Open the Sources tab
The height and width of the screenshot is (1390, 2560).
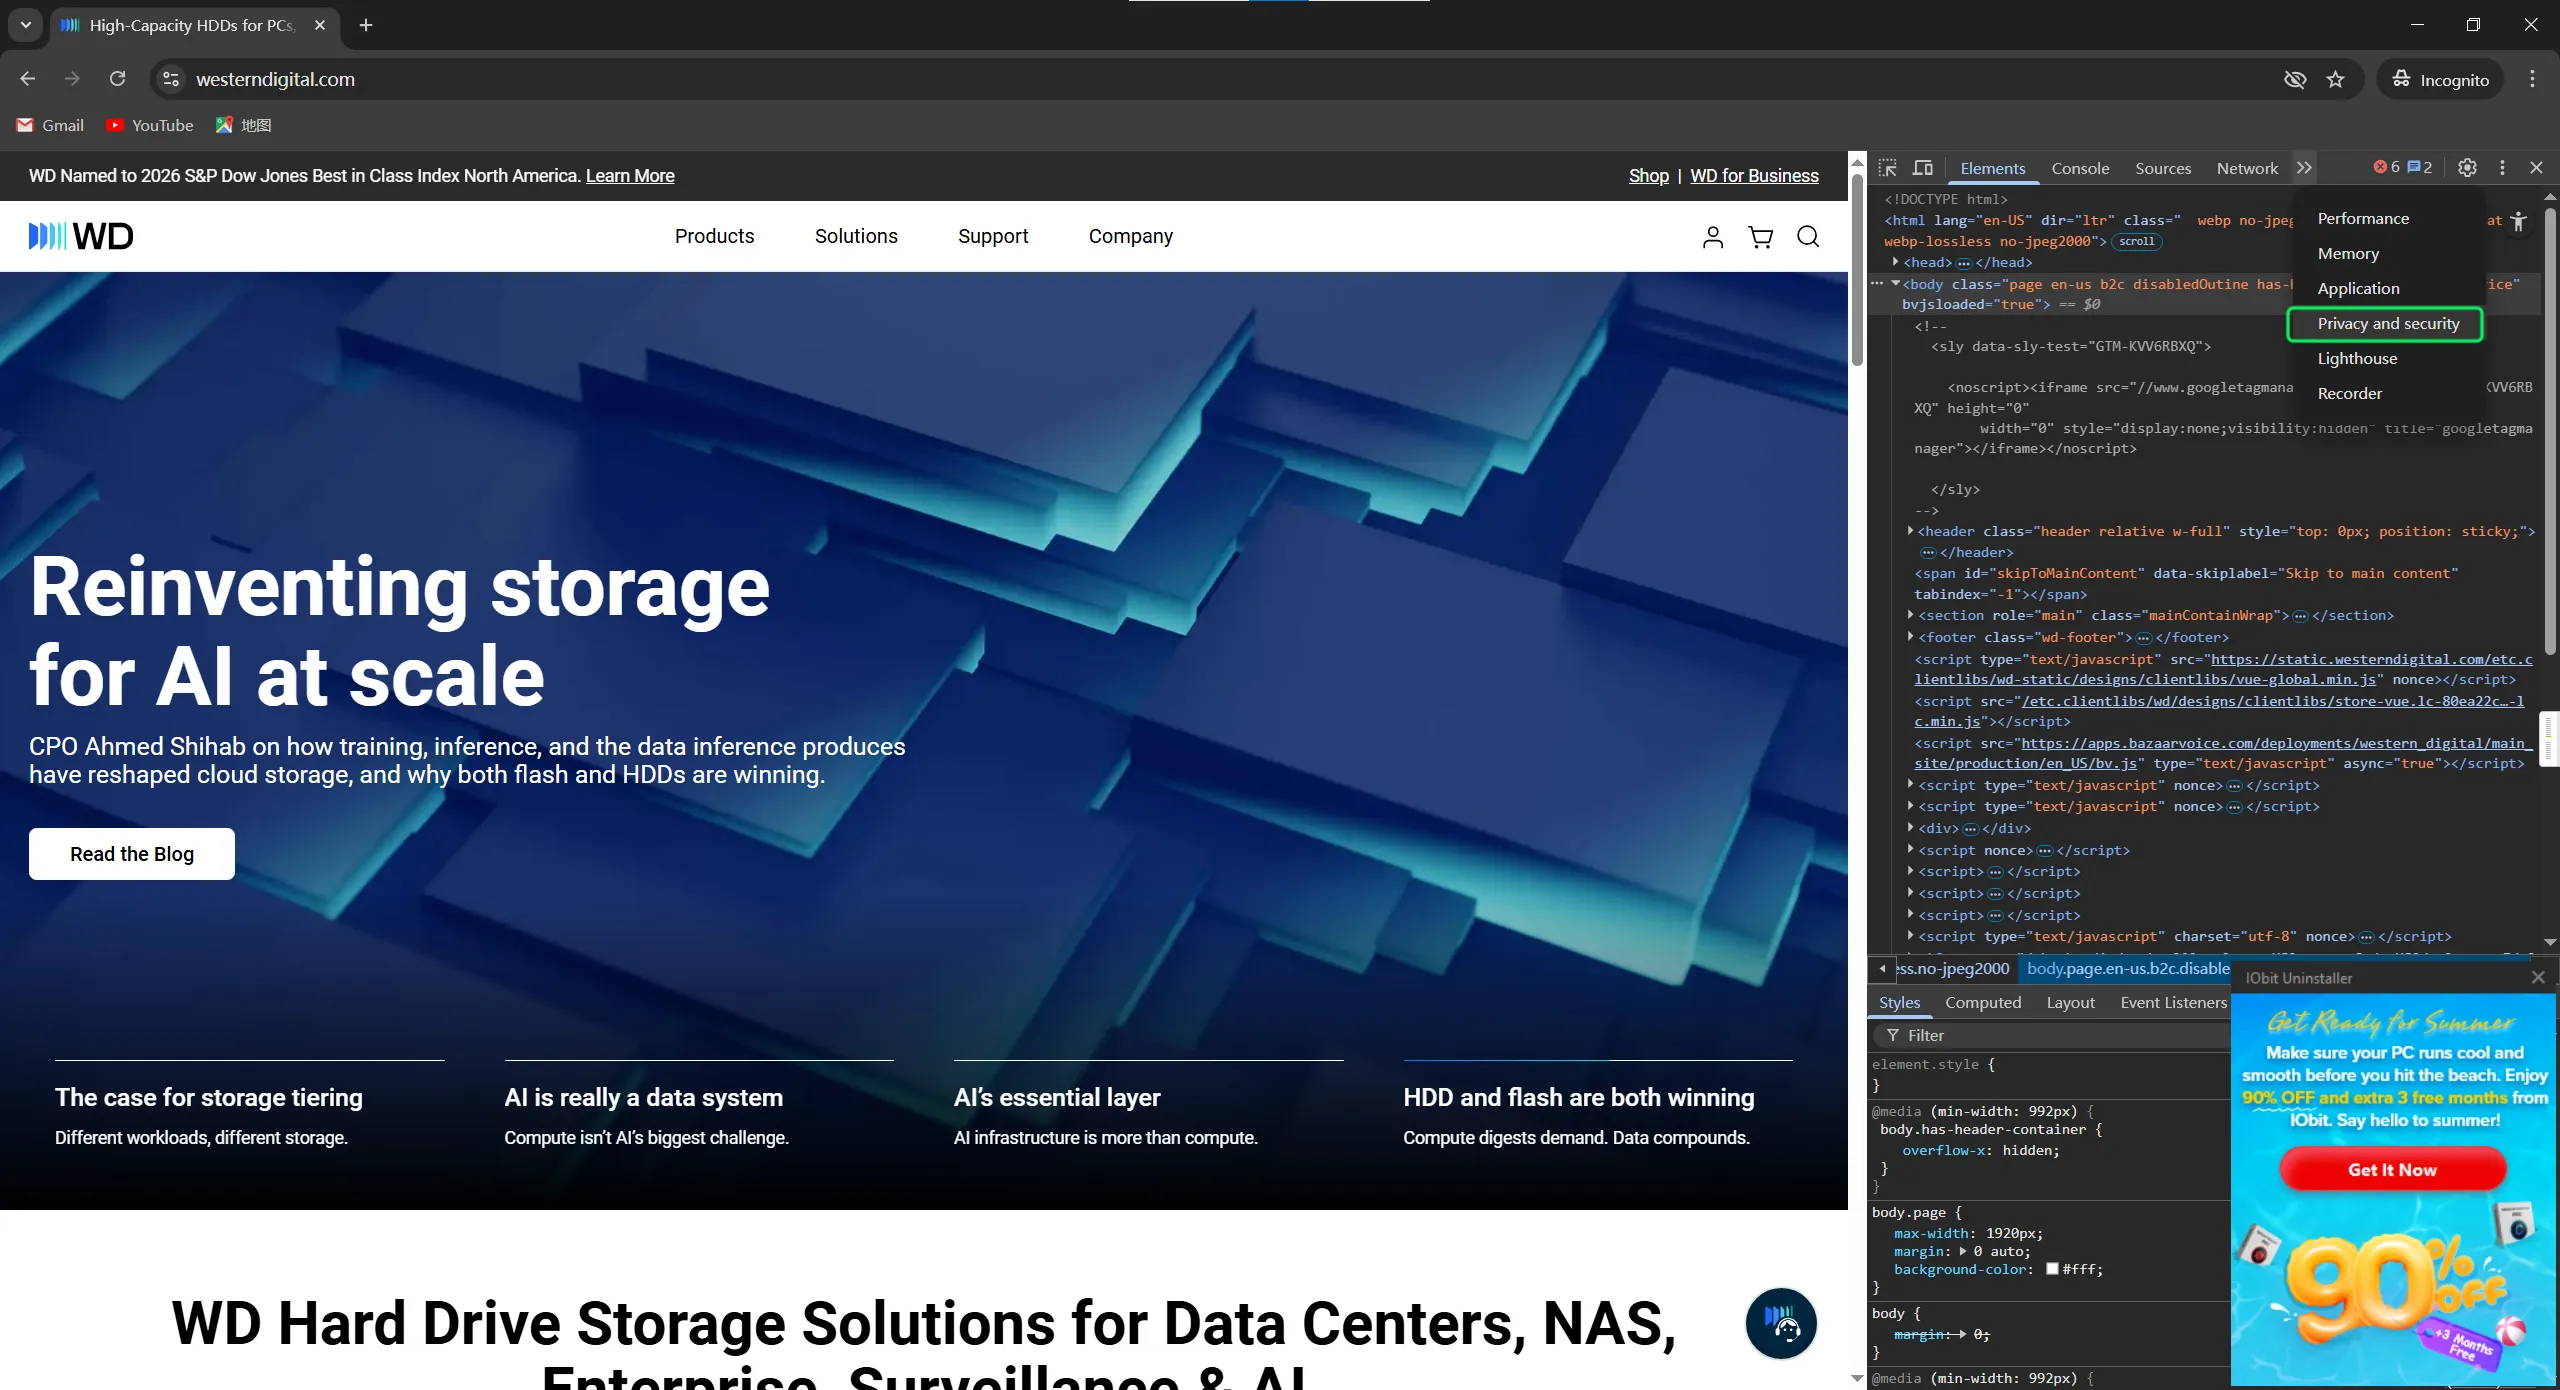tap(2163, 168)
